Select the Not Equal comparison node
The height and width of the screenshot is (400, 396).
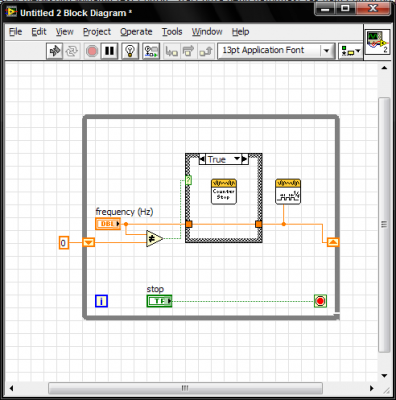coord(154,238)
